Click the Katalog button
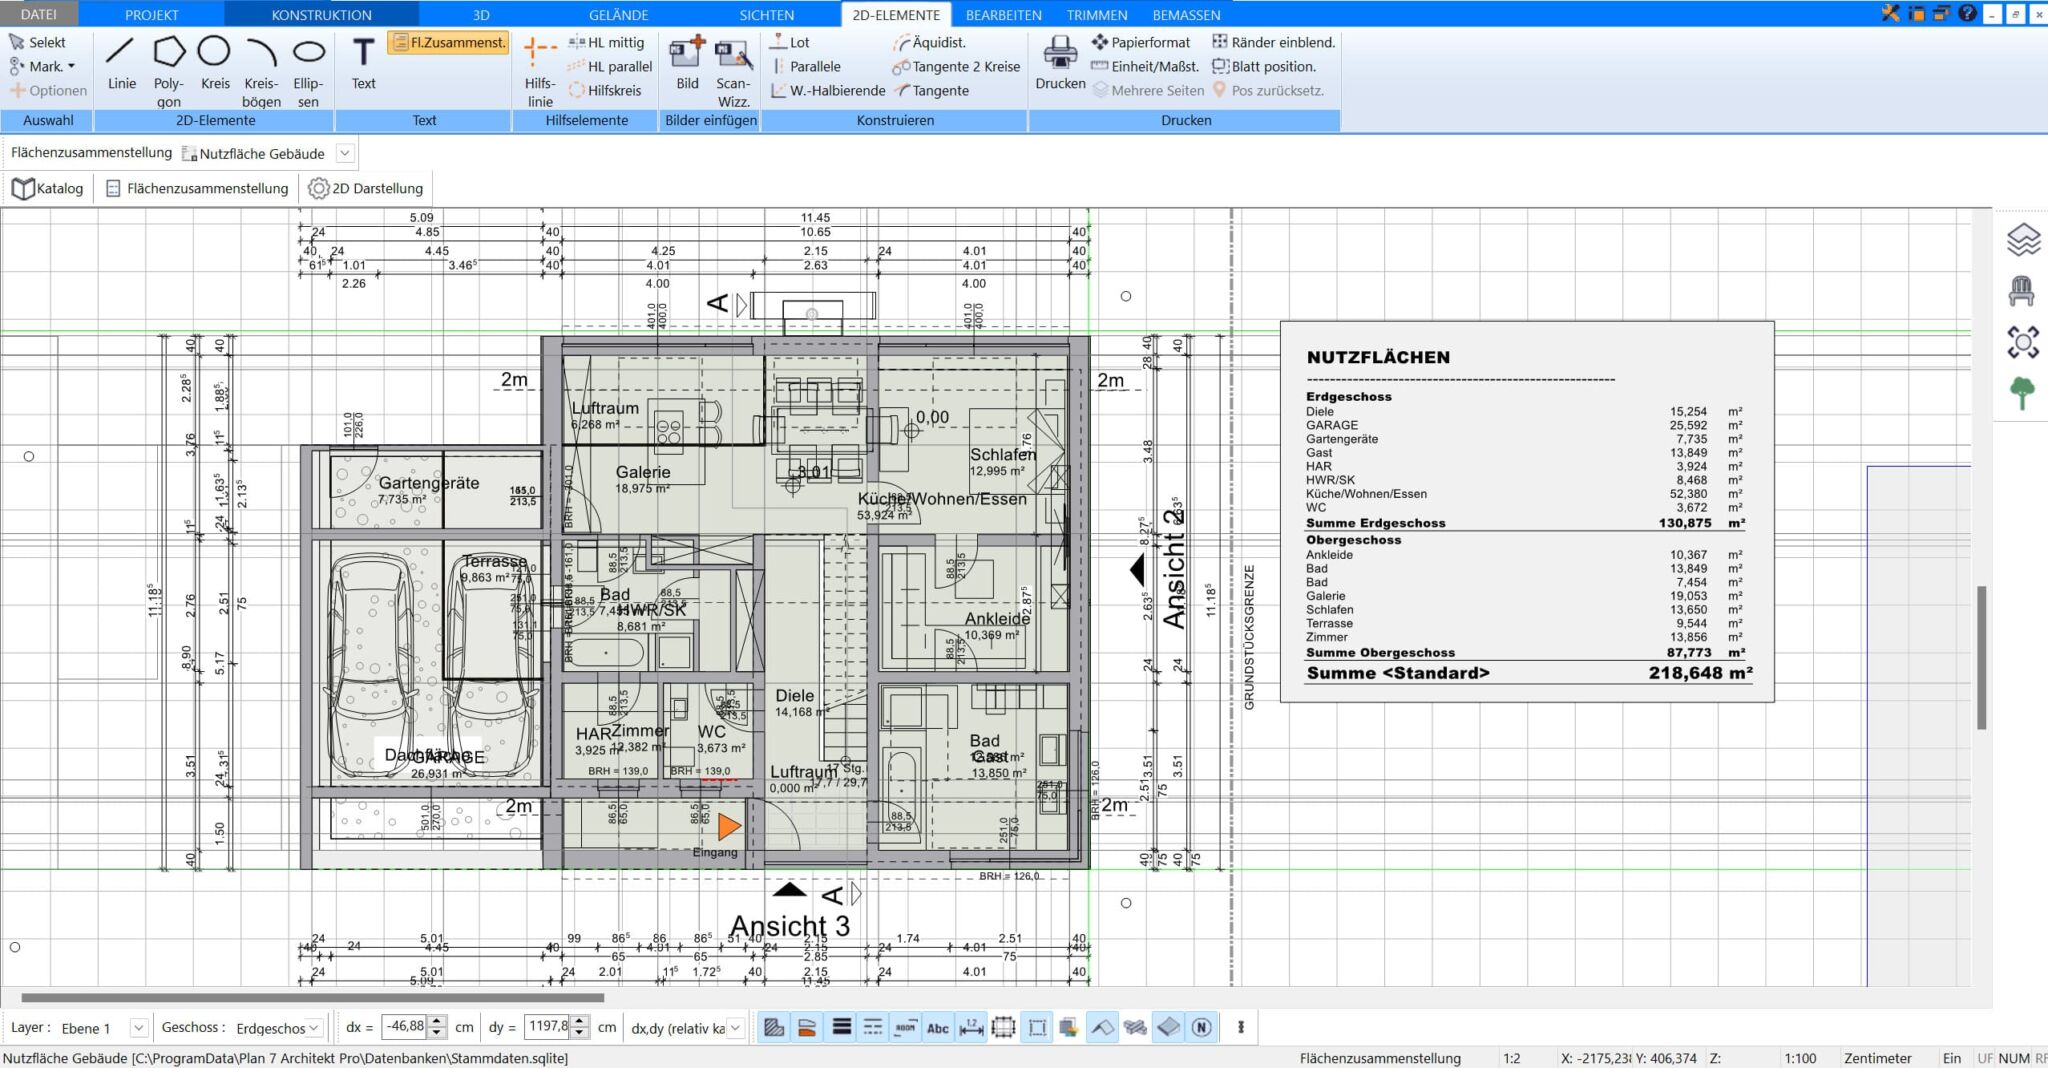The width and height of the screenshot is (2048, 1068). click(x=48, y=188)
